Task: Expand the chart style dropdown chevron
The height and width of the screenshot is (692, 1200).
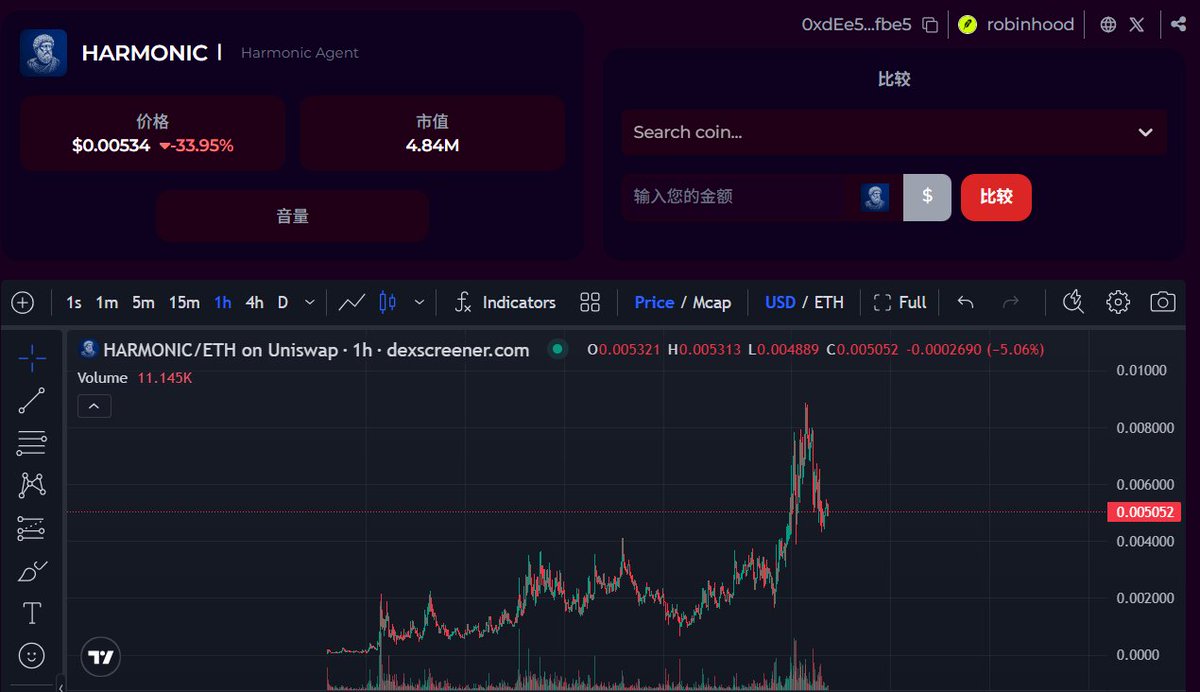Action: click(420, 303)
